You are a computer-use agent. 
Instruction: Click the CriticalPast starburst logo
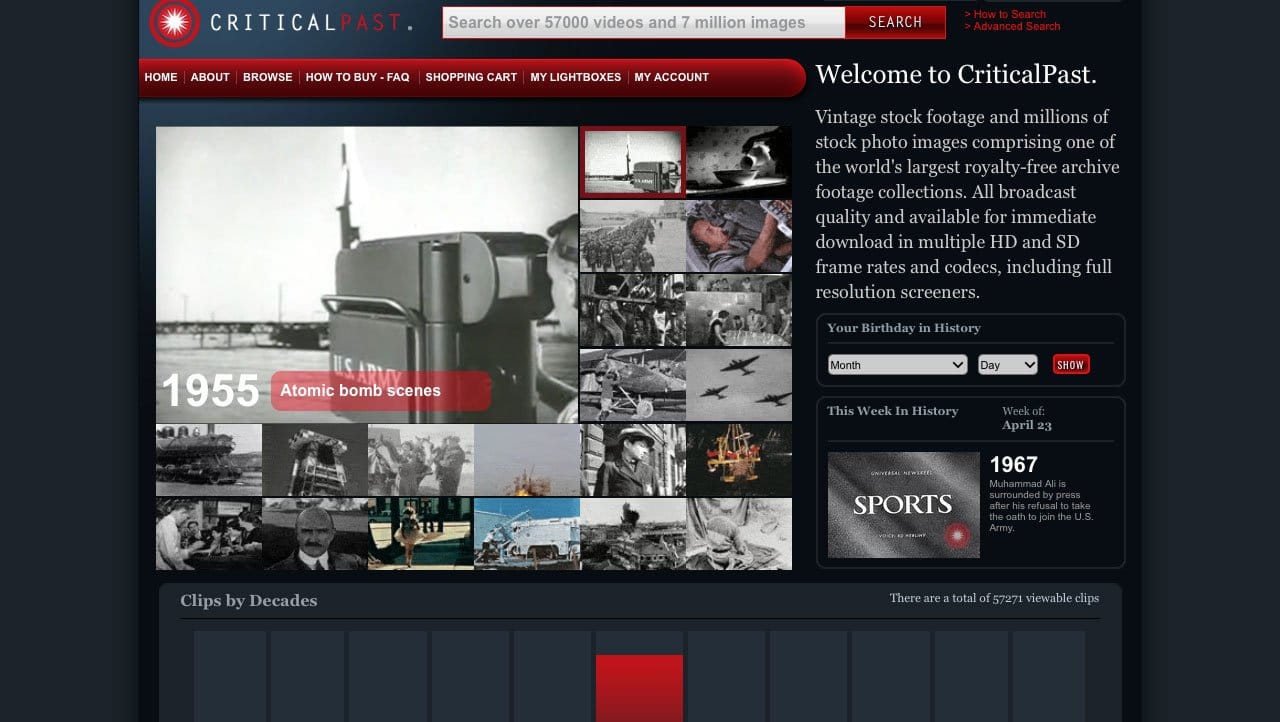click(175, 21)
